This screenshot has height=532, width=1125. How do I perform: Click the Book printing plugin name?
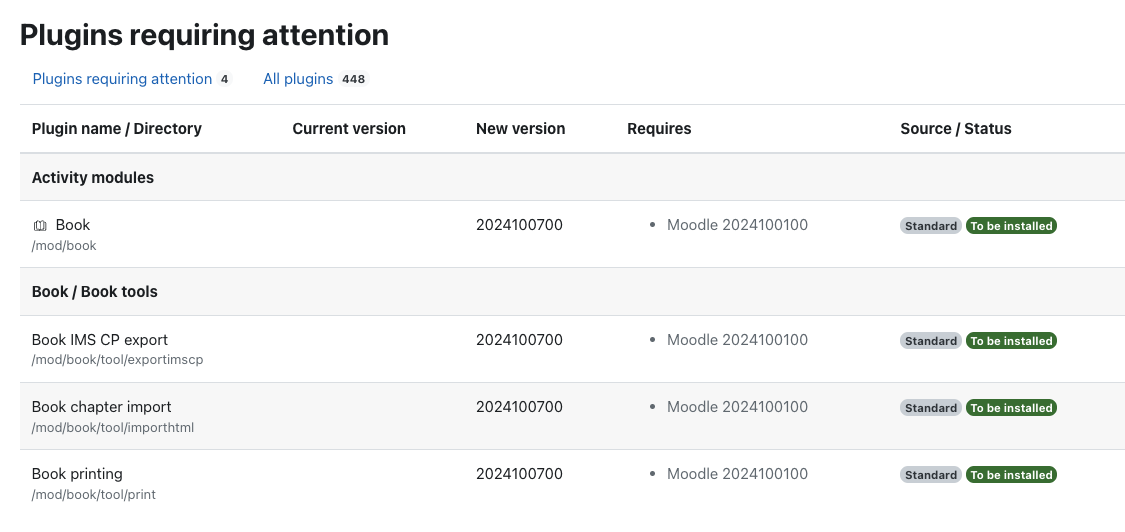[77, 474]
